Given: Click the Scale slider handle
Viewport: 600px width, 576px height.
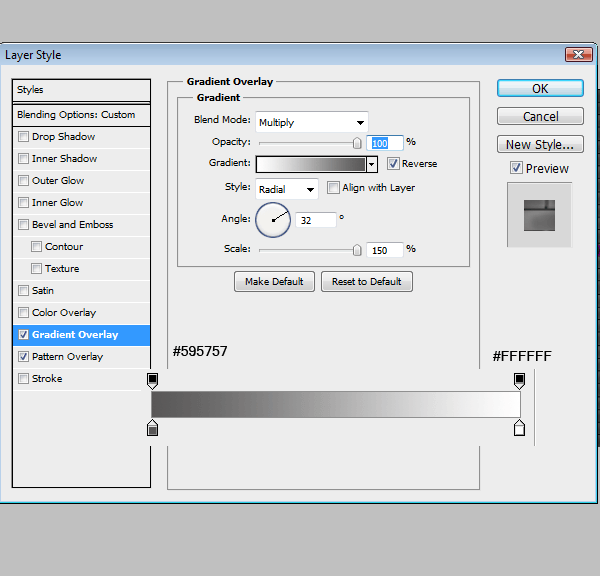Looking at the screenshot, I should tap(357, 250).
